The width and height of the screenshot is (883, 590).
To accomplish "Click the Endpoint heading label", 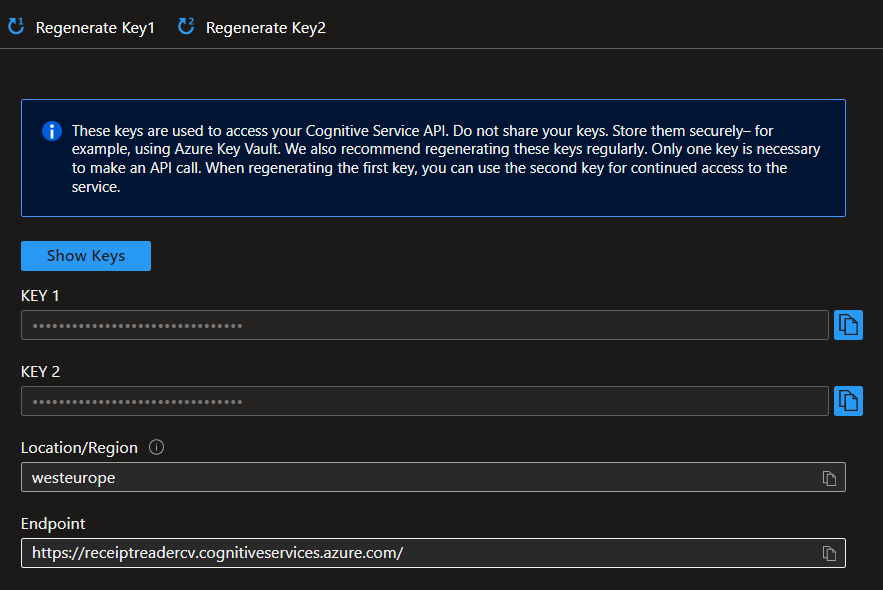I will point(53,524).
